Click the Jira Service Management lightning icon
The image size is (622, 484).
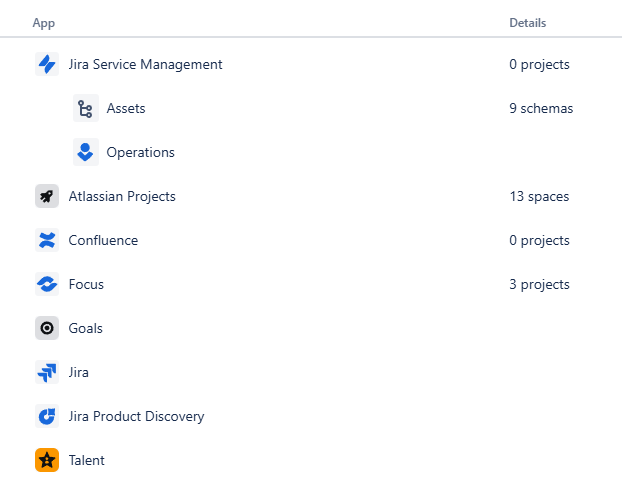(x=47, y=64)
